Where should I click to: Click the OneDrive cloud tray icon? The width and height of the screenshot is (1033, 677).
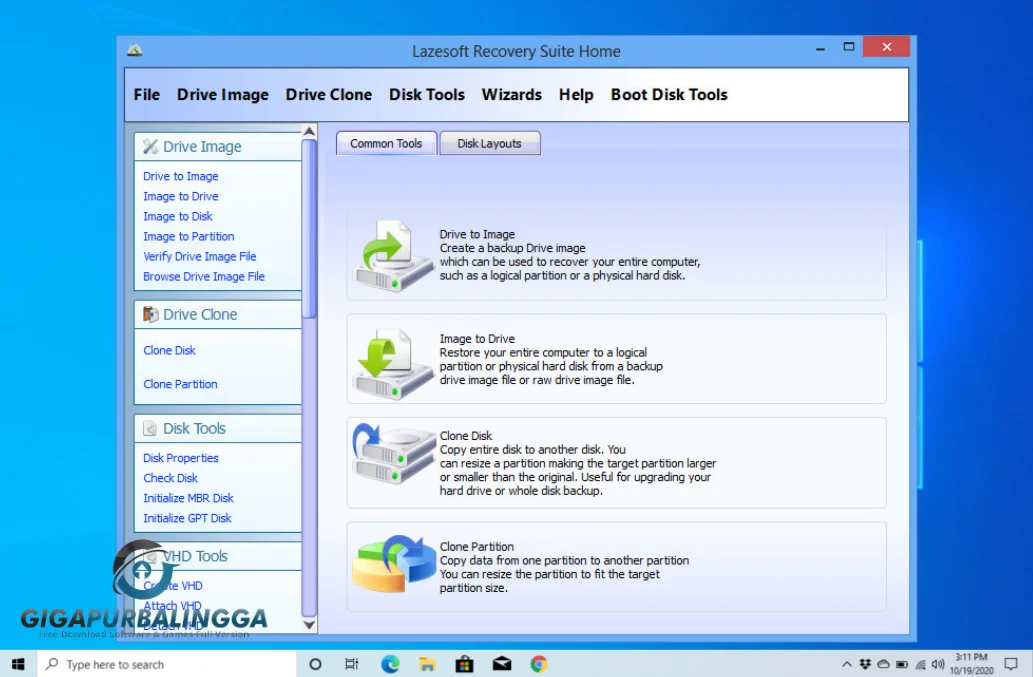click(883, 664)
